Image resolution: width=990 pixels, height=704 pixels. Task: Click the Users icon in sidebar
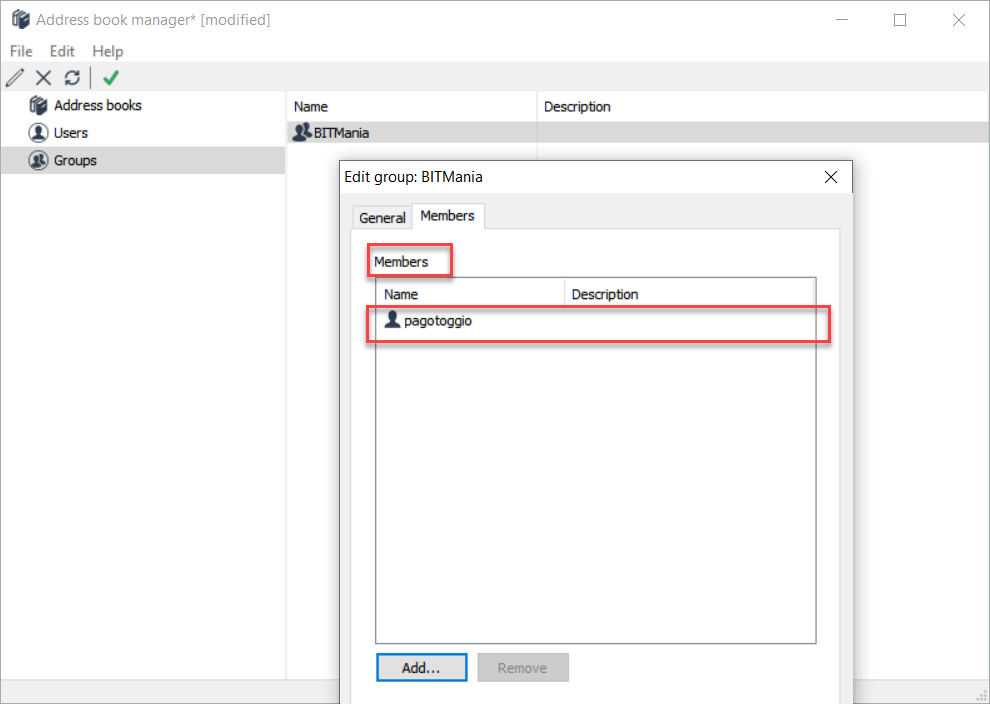[38, 133]
